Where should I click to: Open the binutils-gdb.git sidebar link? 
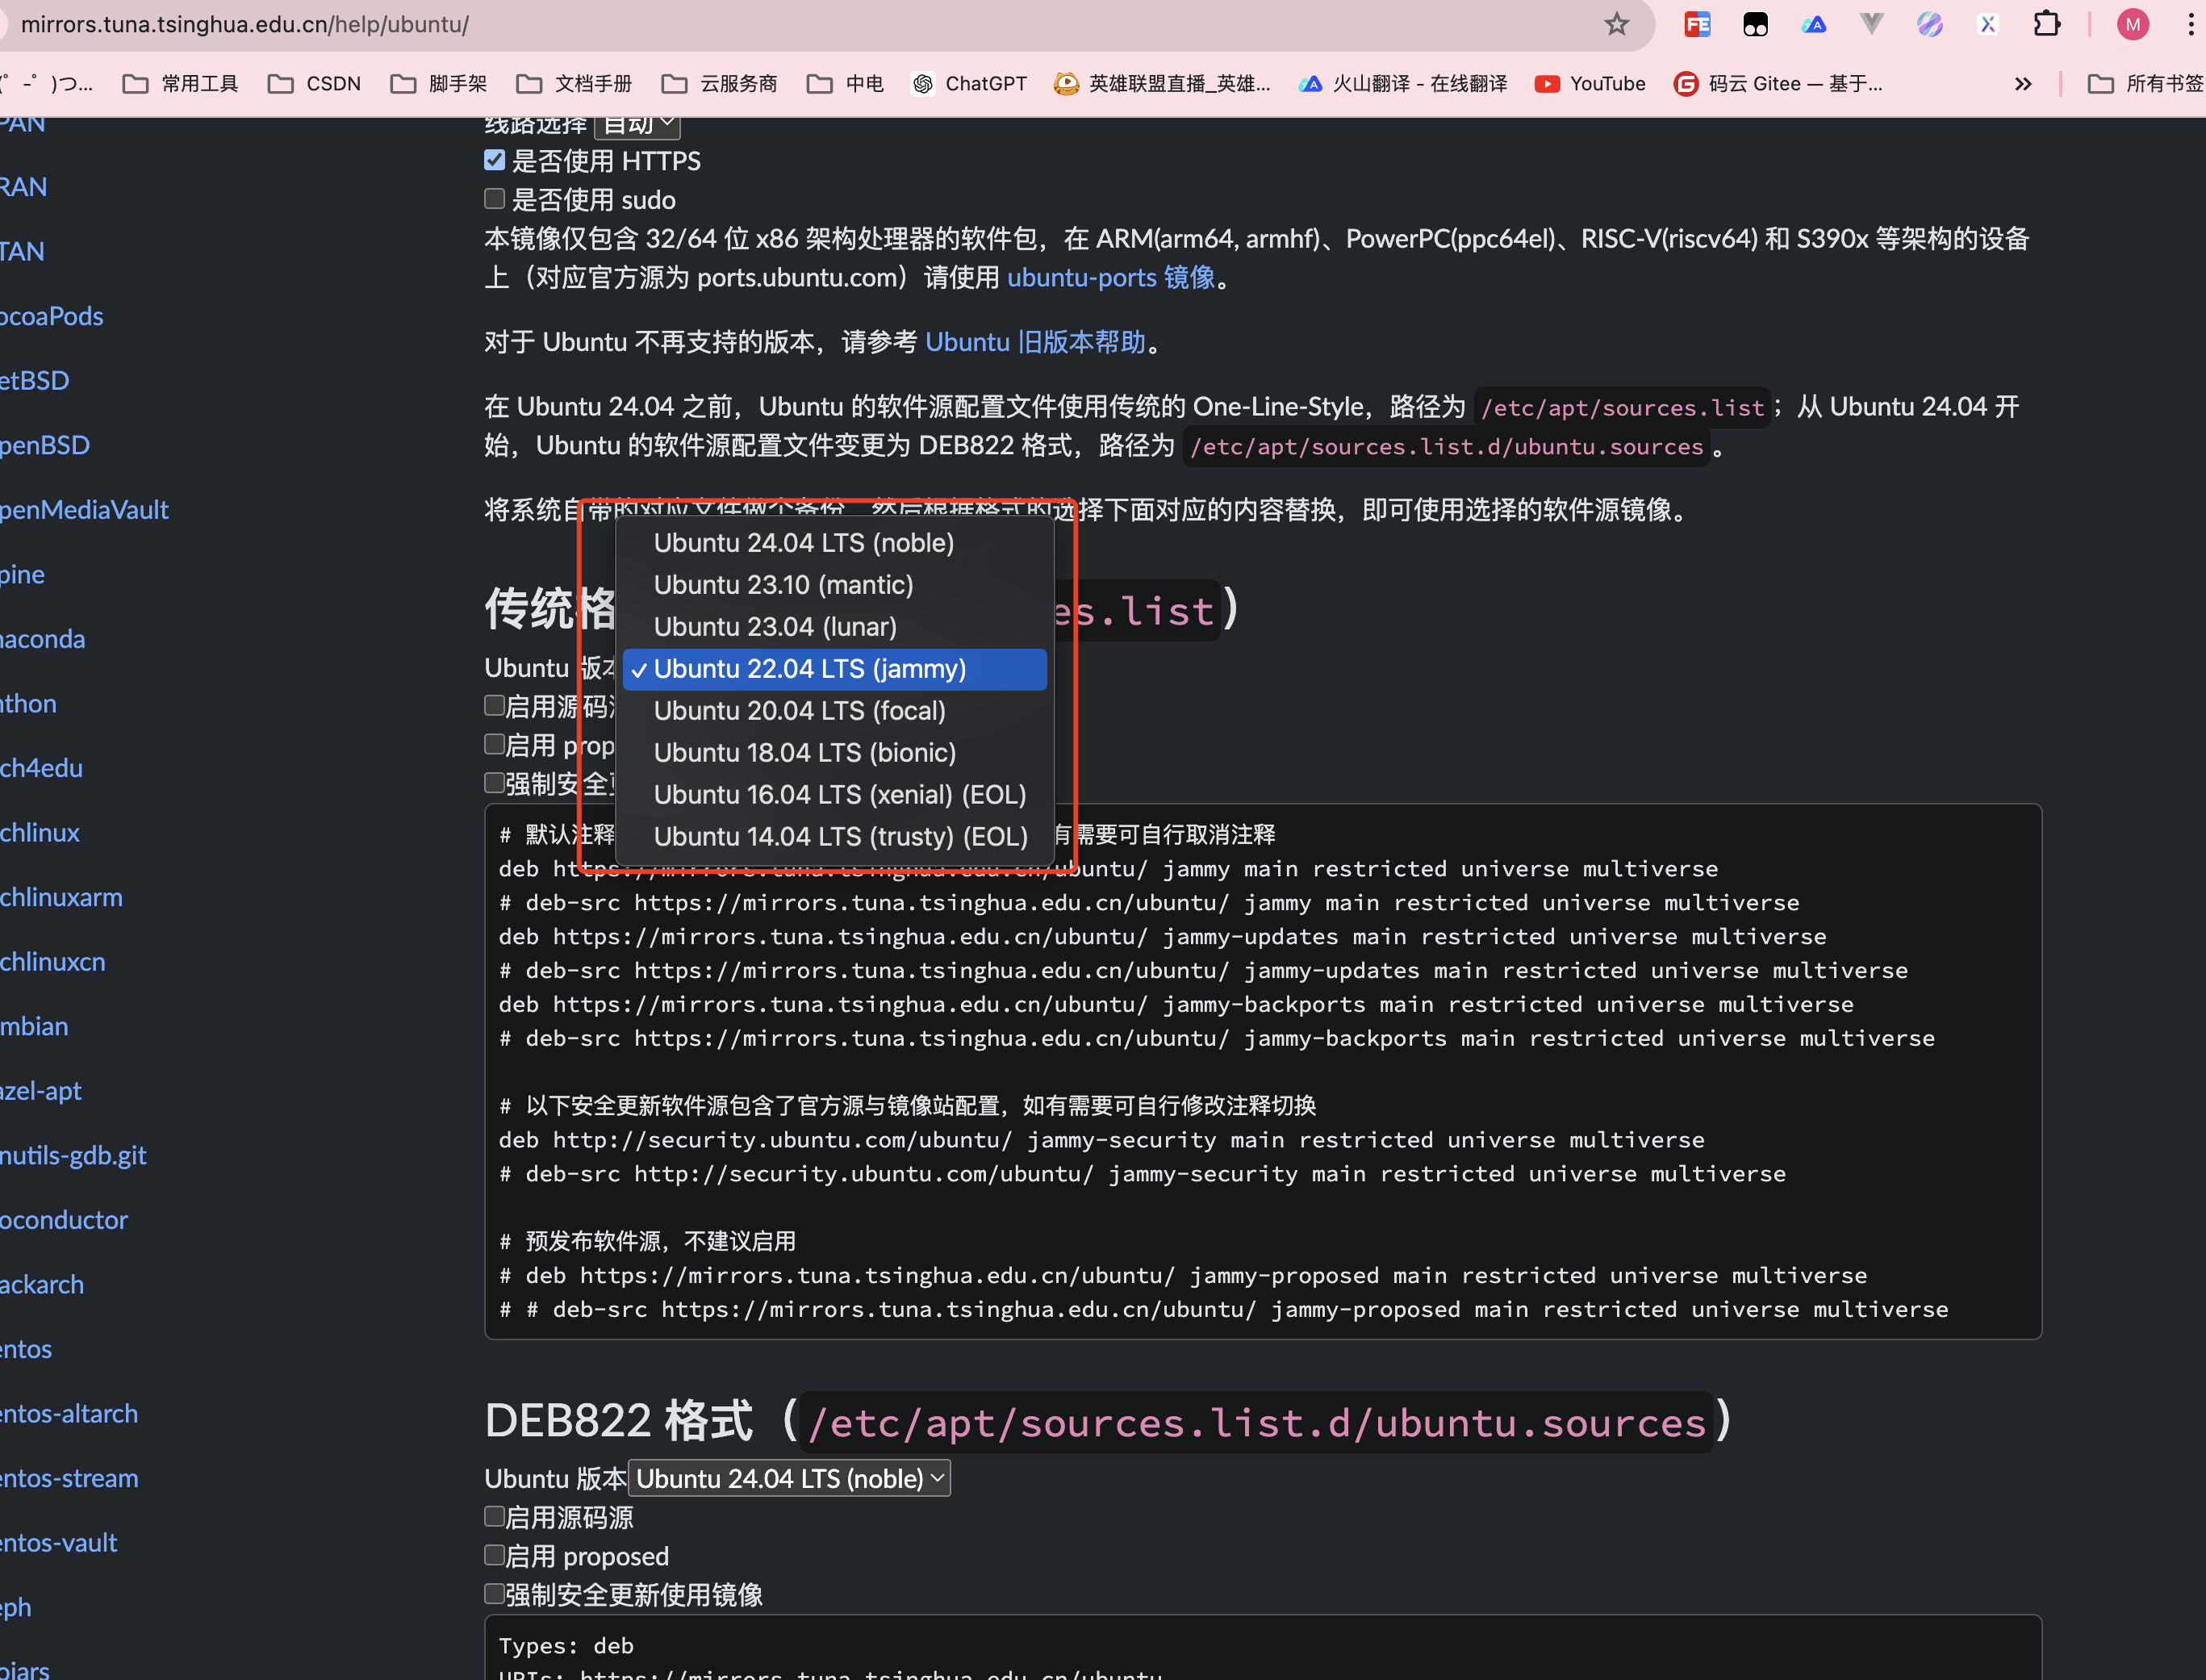point(73,1155)
